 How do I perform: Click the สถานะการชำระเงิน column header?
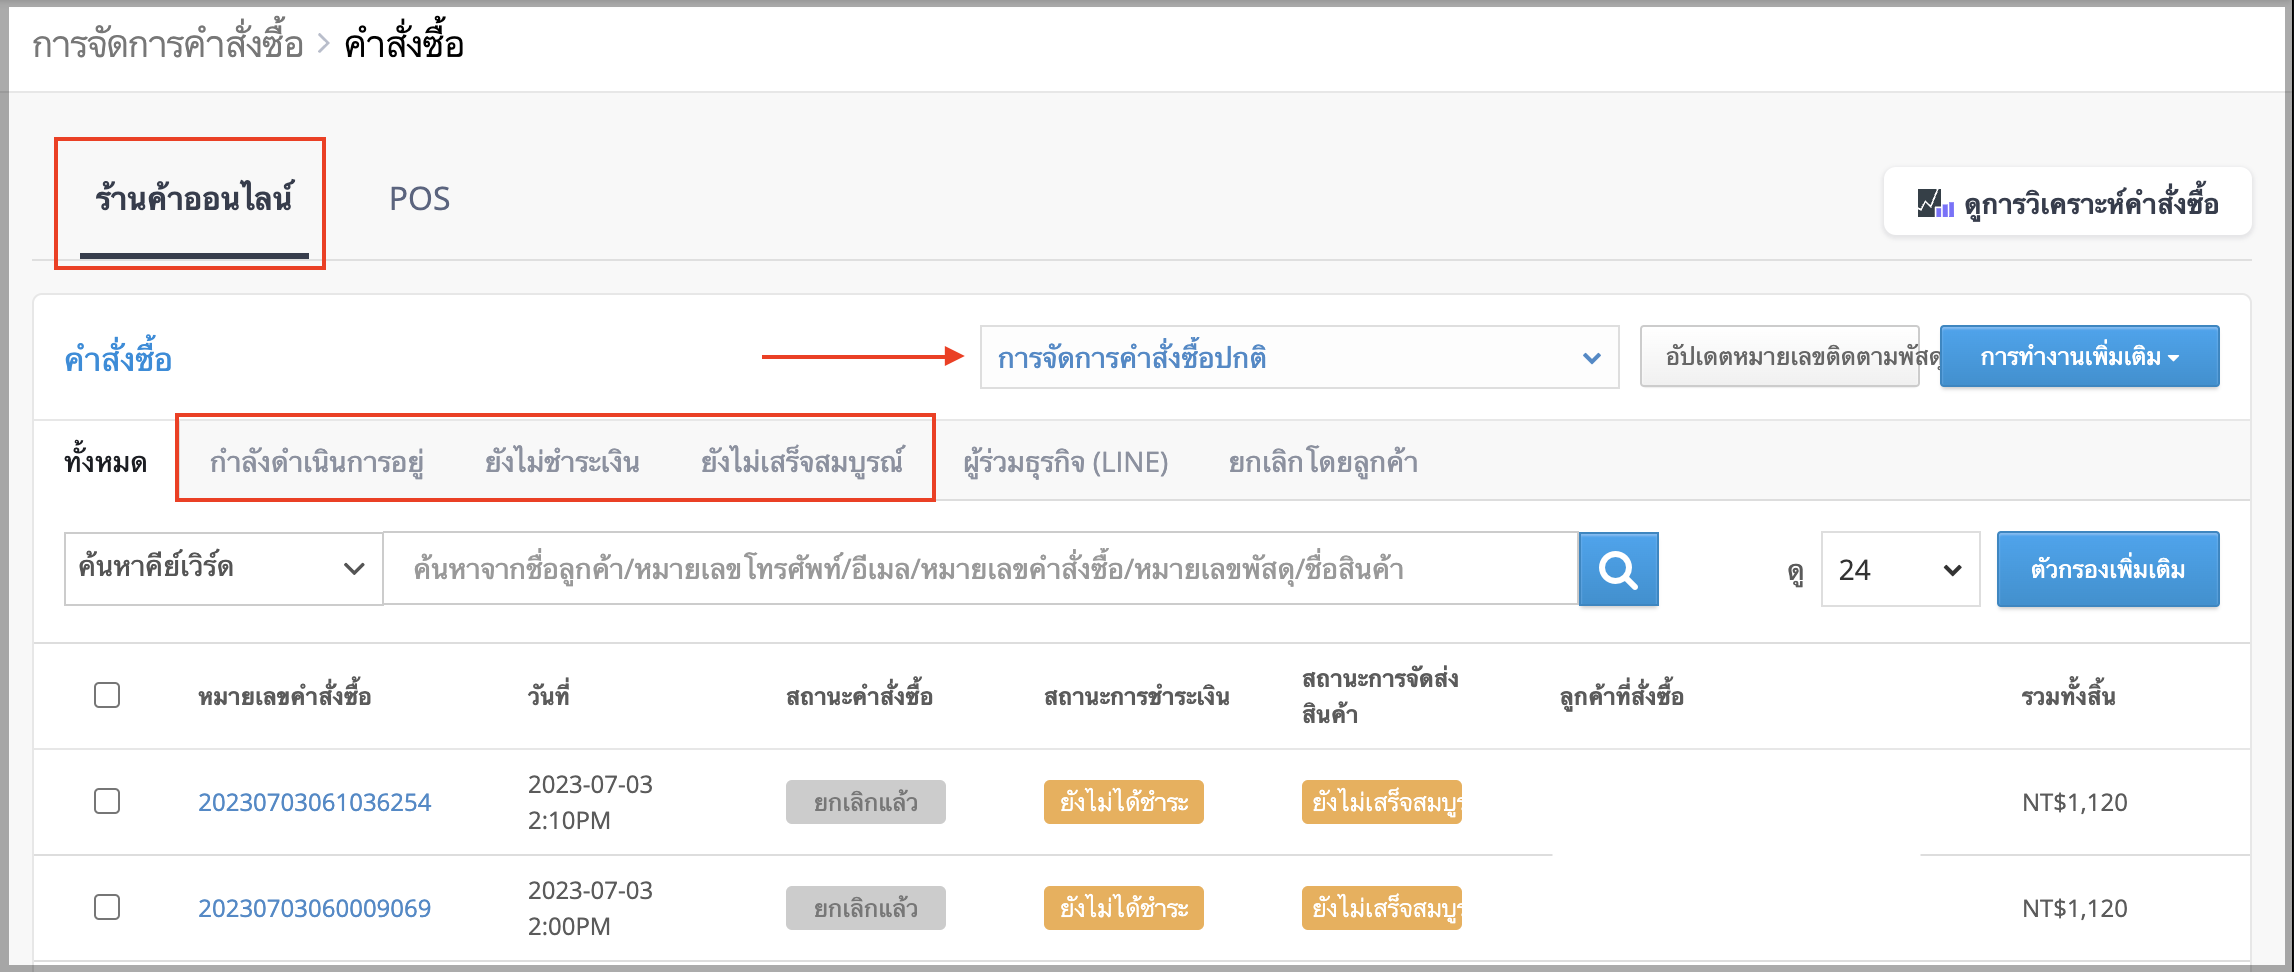click(x=1137, y=696)
